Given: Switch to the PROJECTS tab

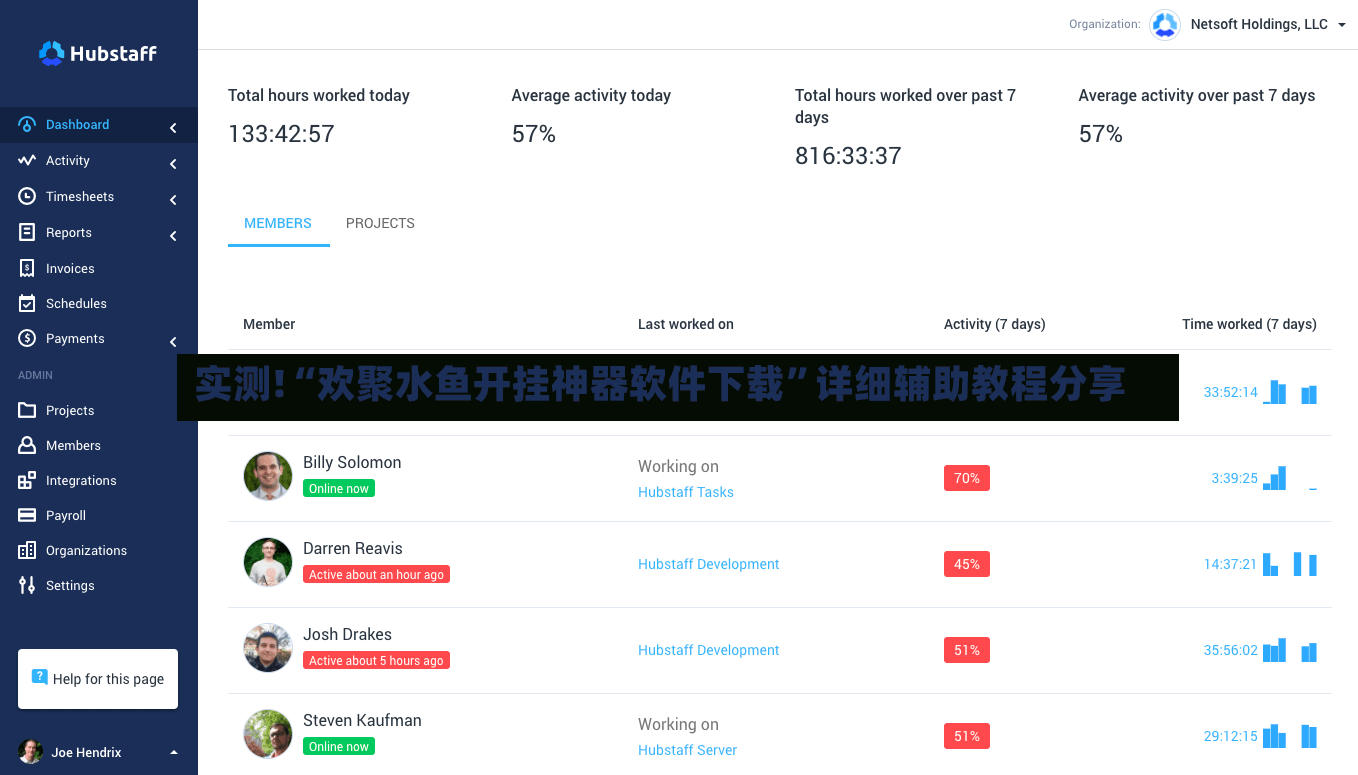Looking at the screenshot, I should pos(380,223).
